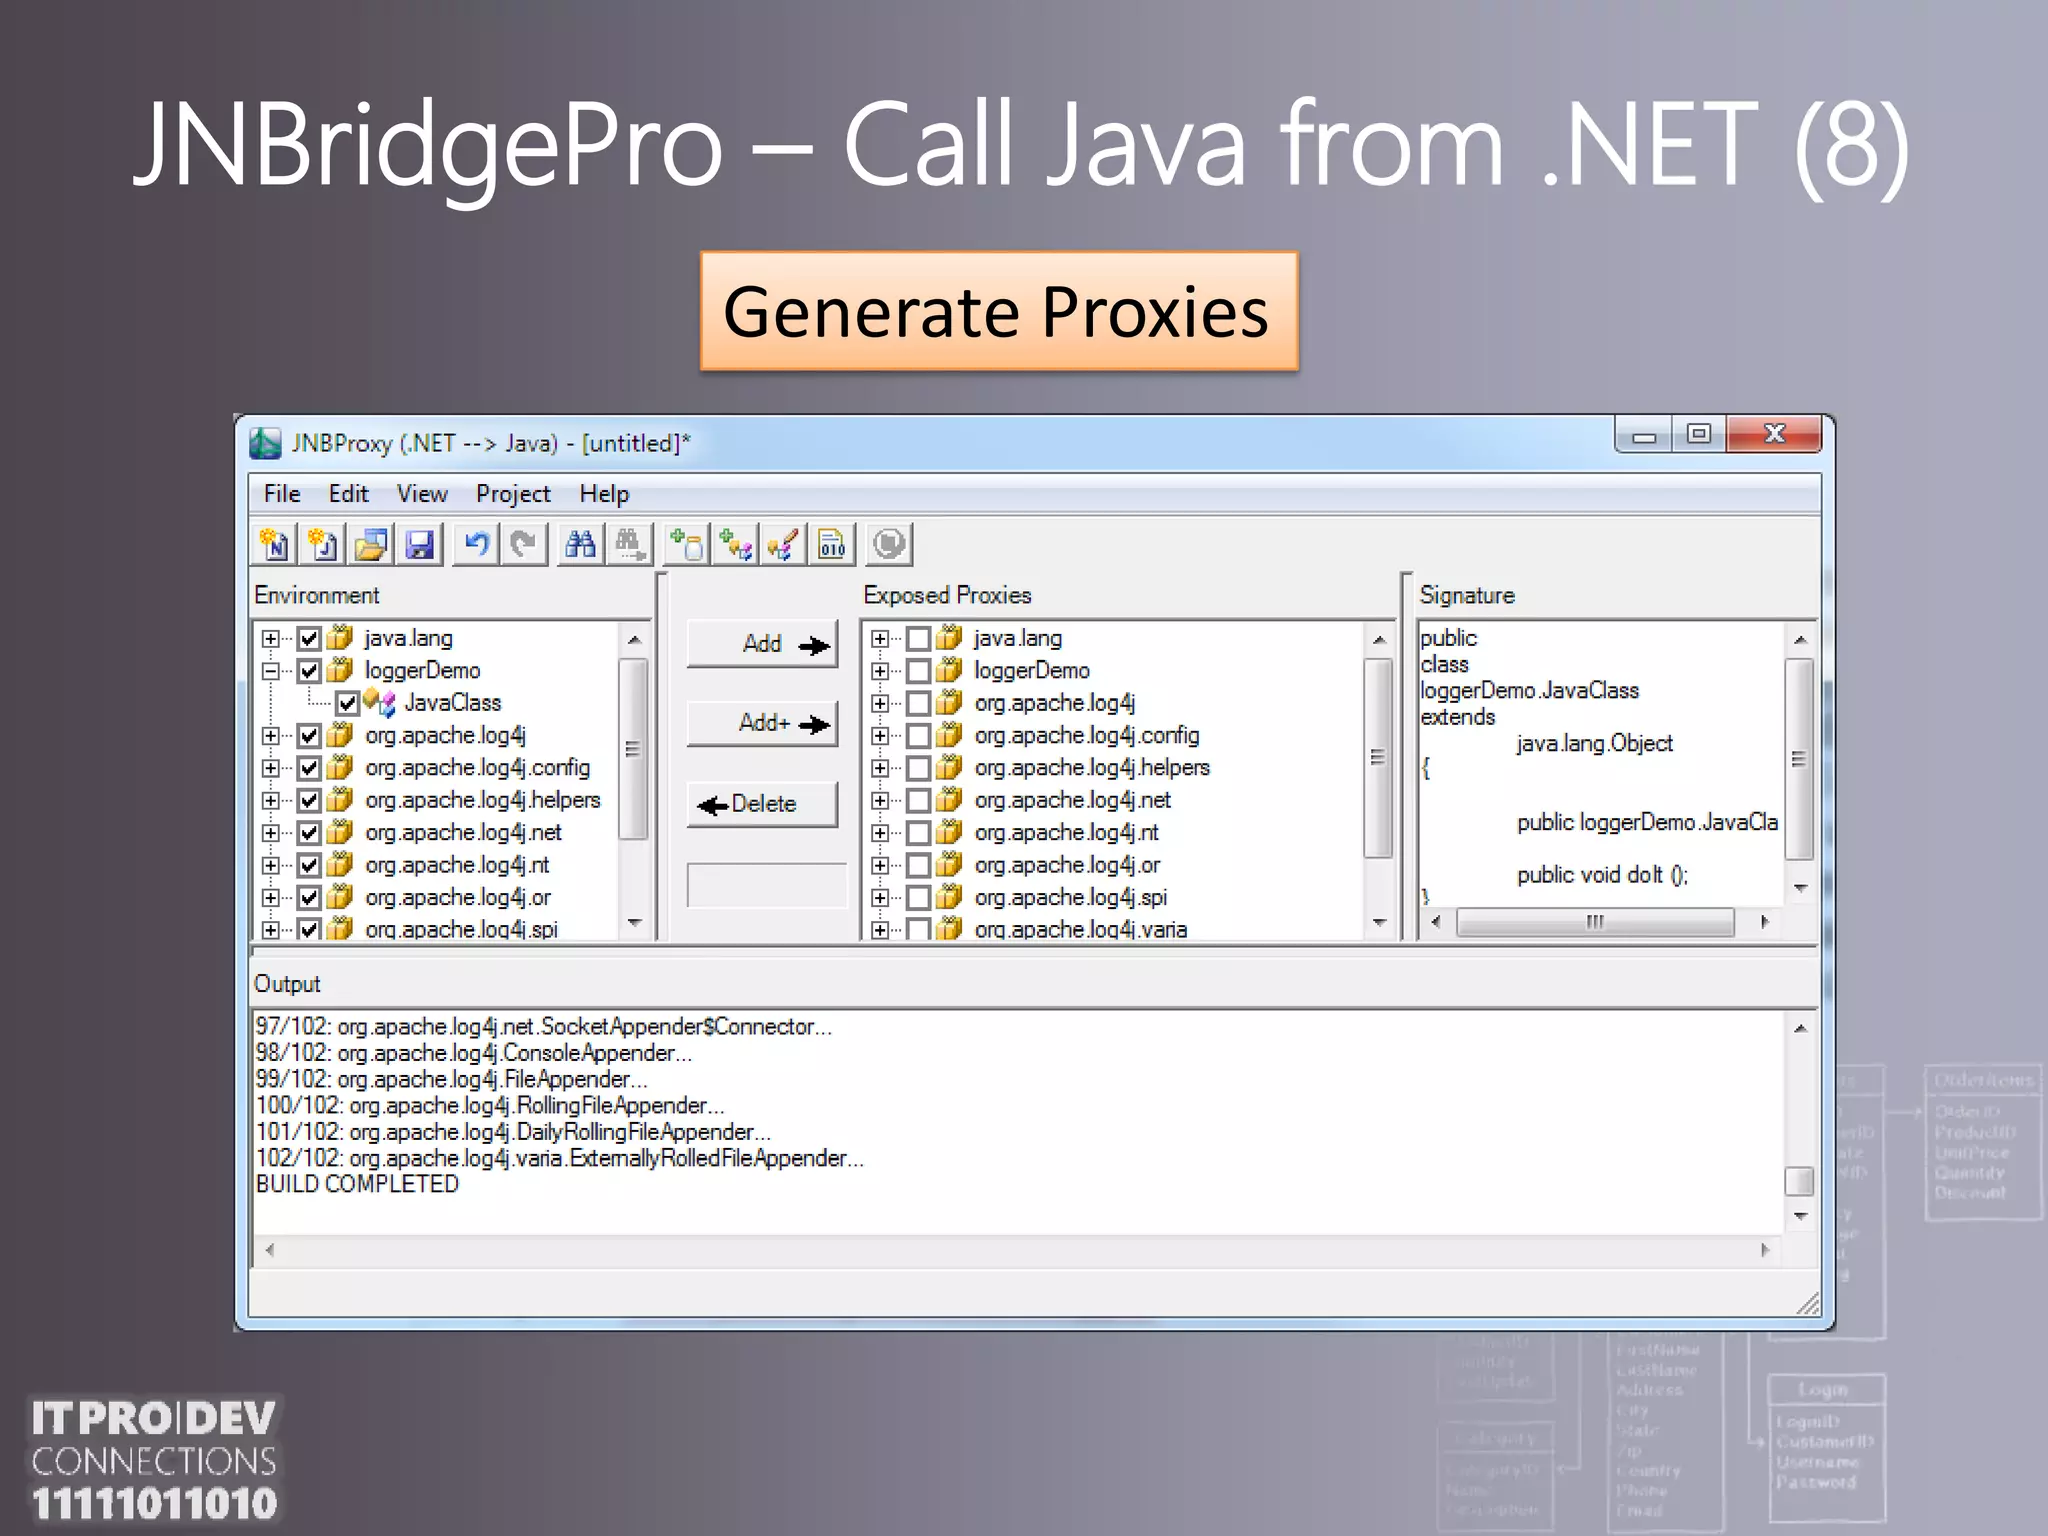Build proxies with 010 document icon
This screenshot has width=2048, height=1536.
[x=832, y=544]
